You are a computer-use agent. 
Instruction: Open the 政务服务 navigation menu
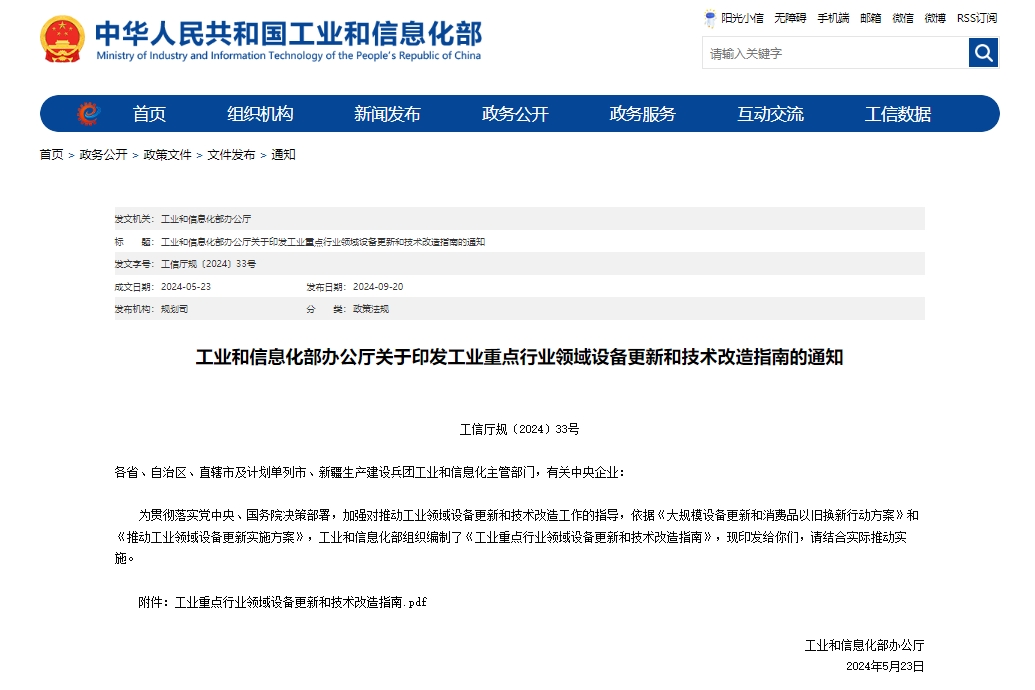(x=642, y=113)
